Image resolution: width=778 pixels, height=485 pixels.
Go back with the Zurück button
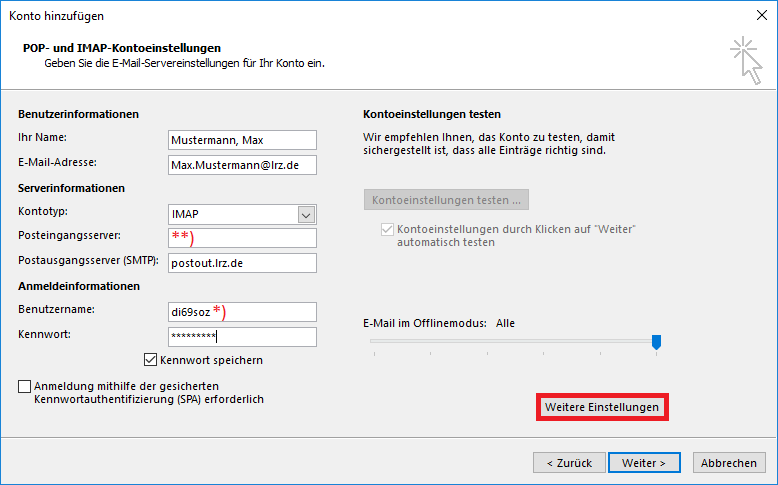pyautogui.click(x=569, y=463)
